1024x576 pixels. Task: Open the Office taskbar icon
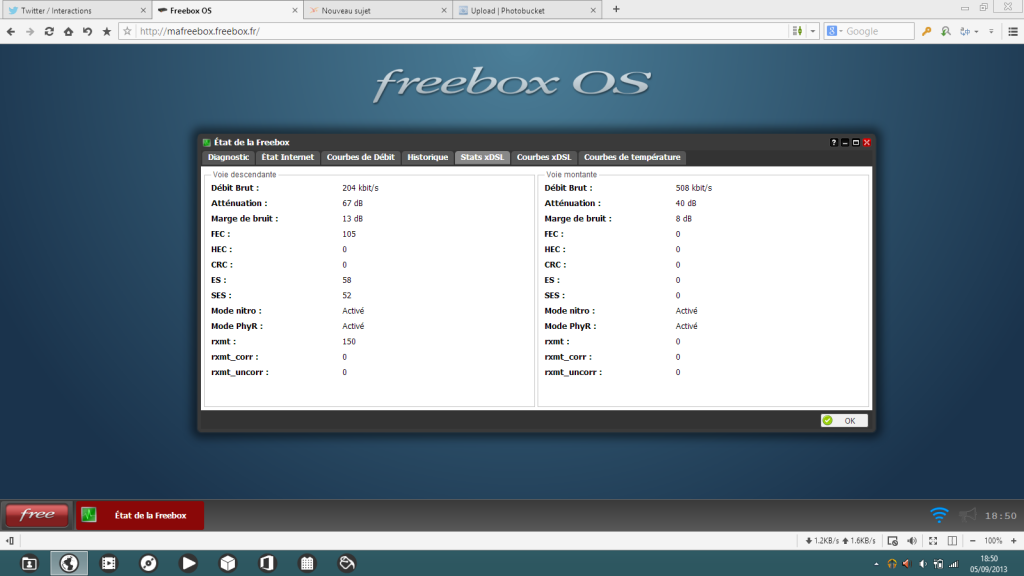point(267,563)
